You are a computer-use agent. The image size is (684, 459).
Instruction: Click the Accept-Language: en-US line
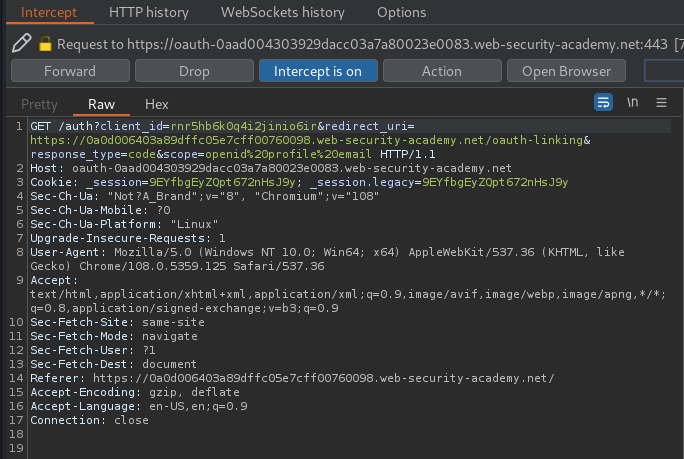pos(139,406)
